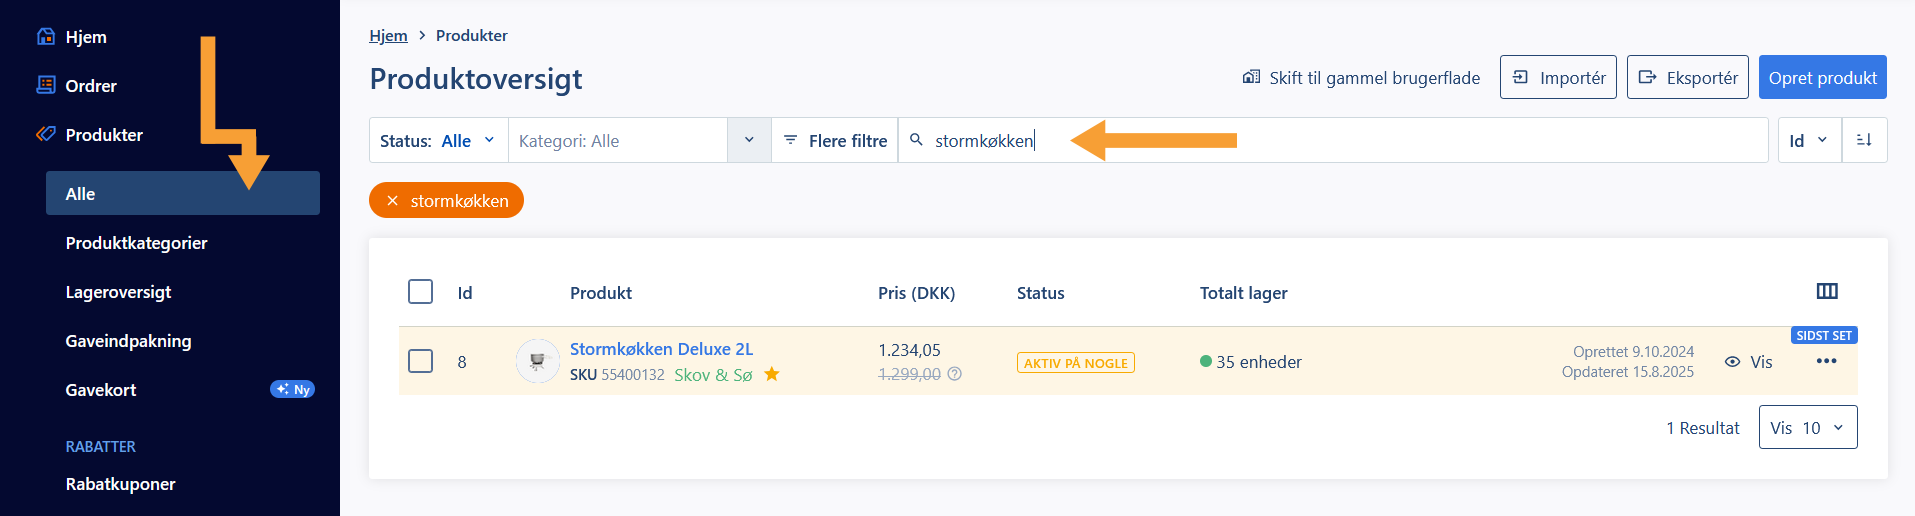Open the Stormkøkken Deluxe 2L product link

pos(661,349)
